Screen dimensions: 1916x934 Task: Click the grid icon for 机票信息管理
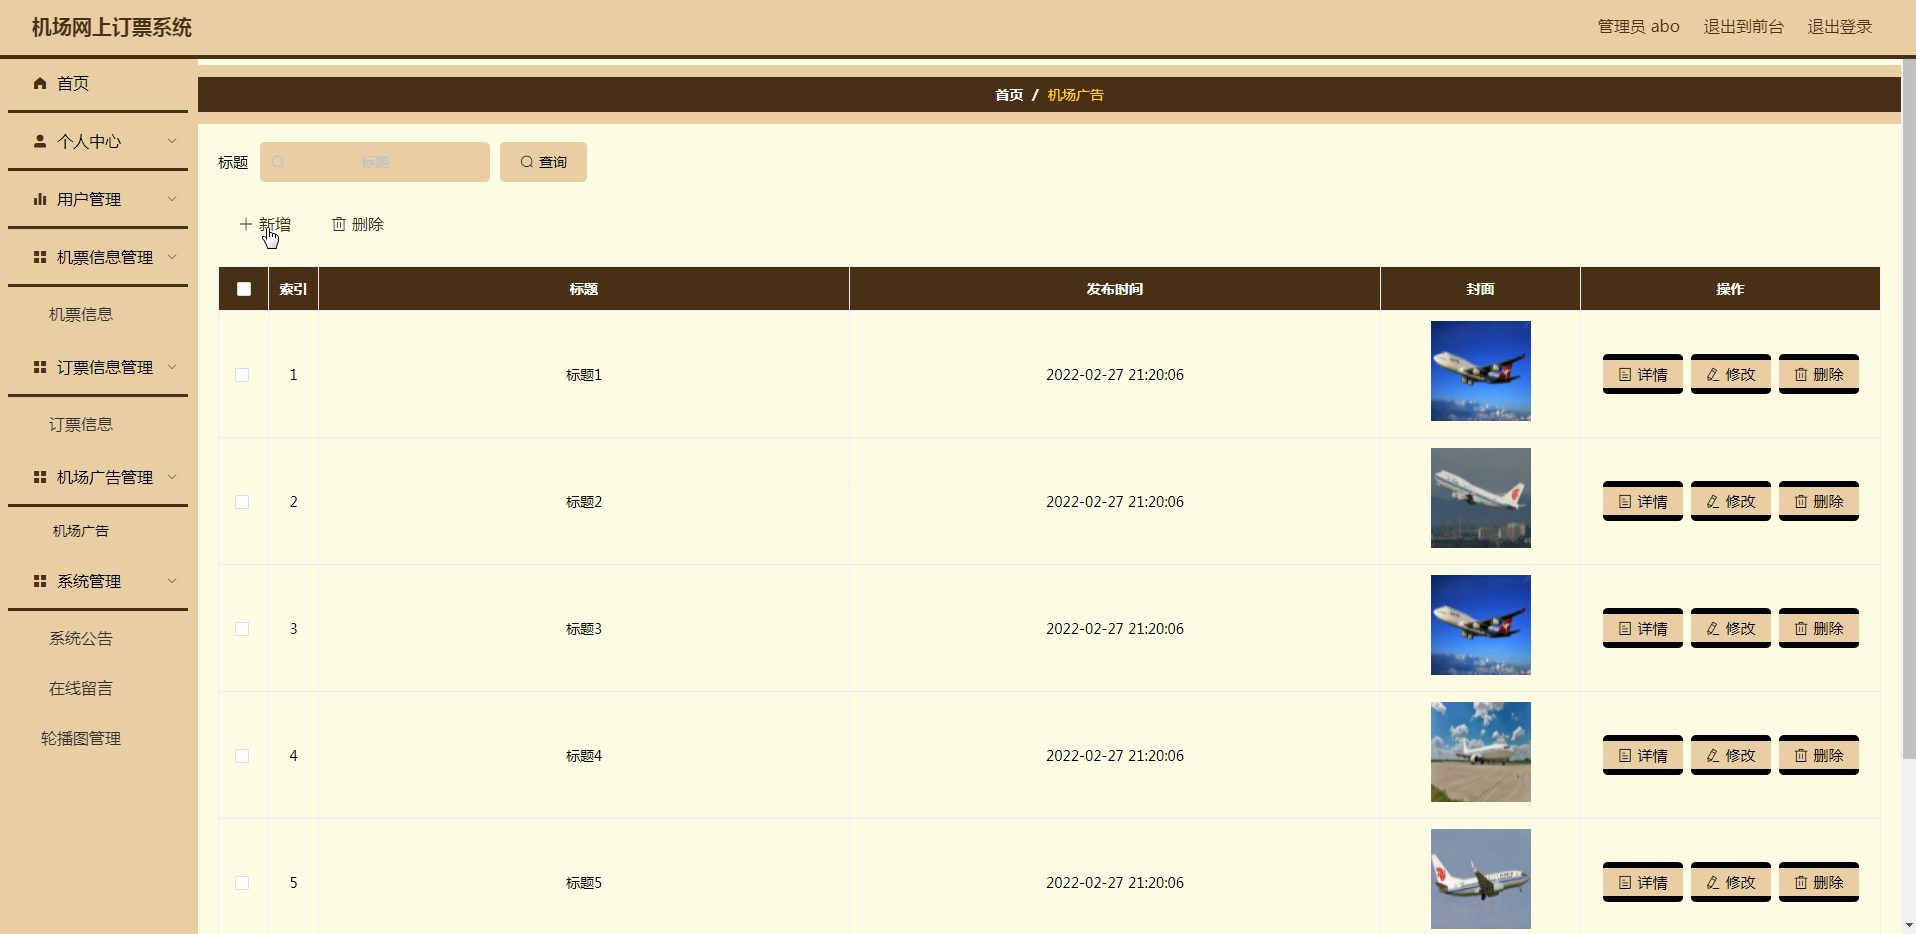(x=40, y=257)
